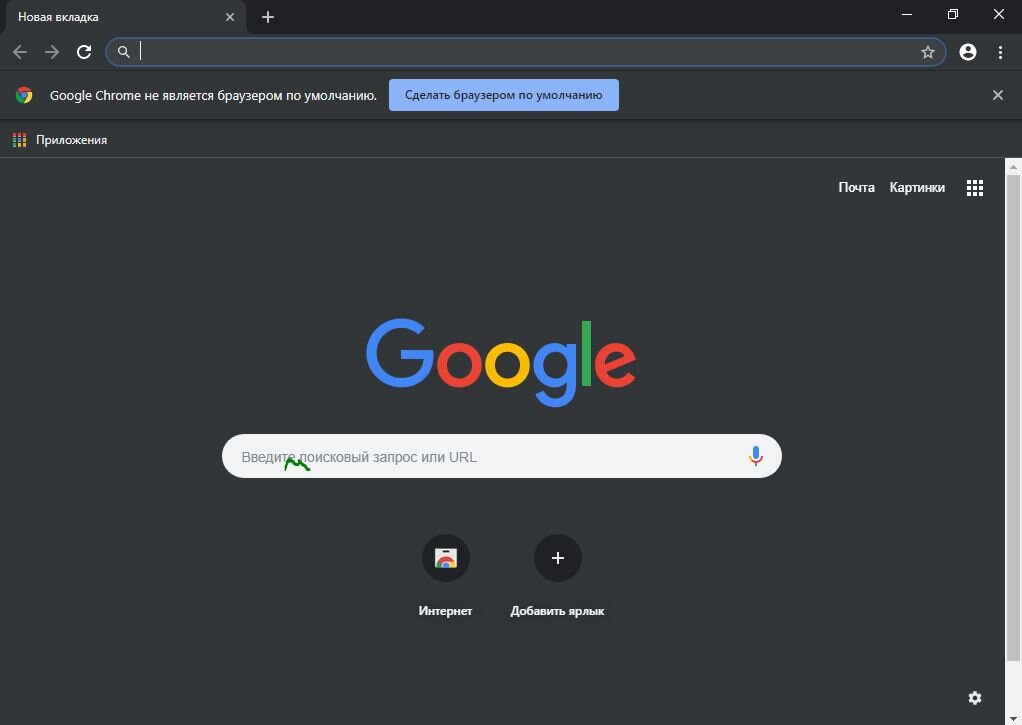Minimize the Chrome window
This screenshot has height=725, width=1022.
coord(907,14)
